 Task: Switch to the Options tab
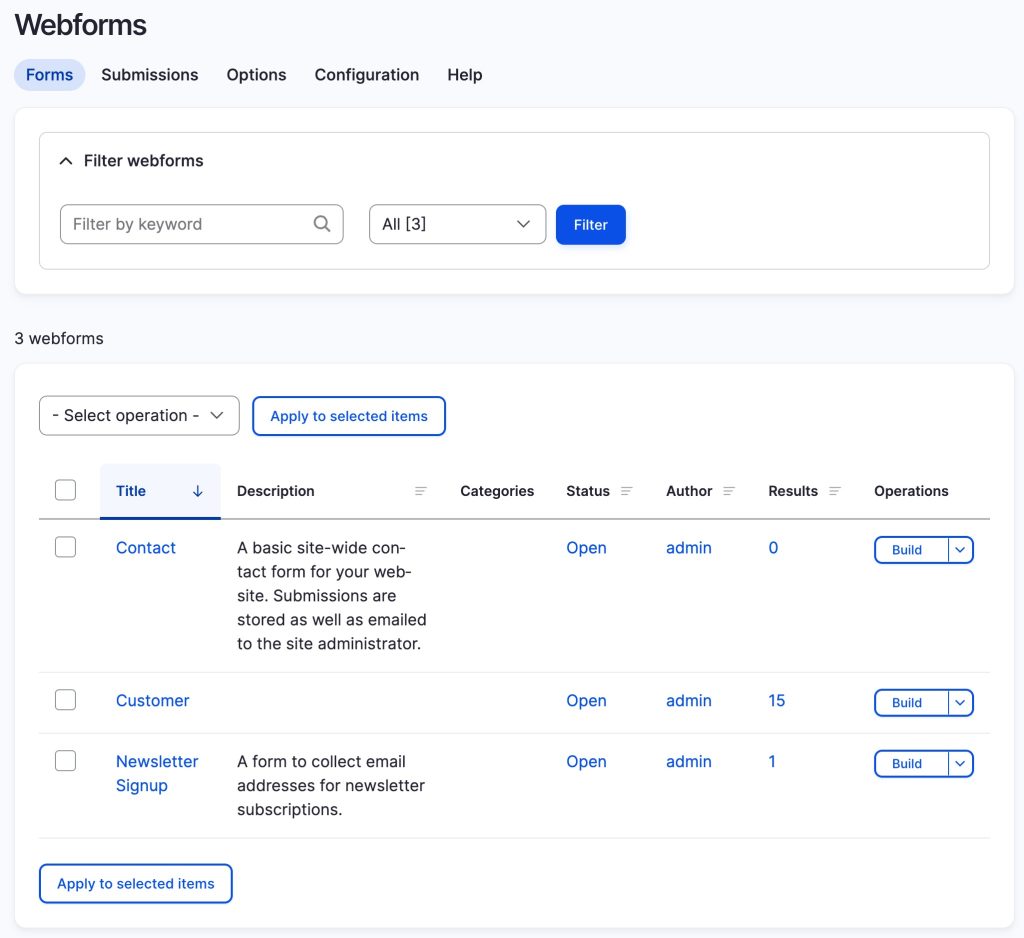coord(257,75)
